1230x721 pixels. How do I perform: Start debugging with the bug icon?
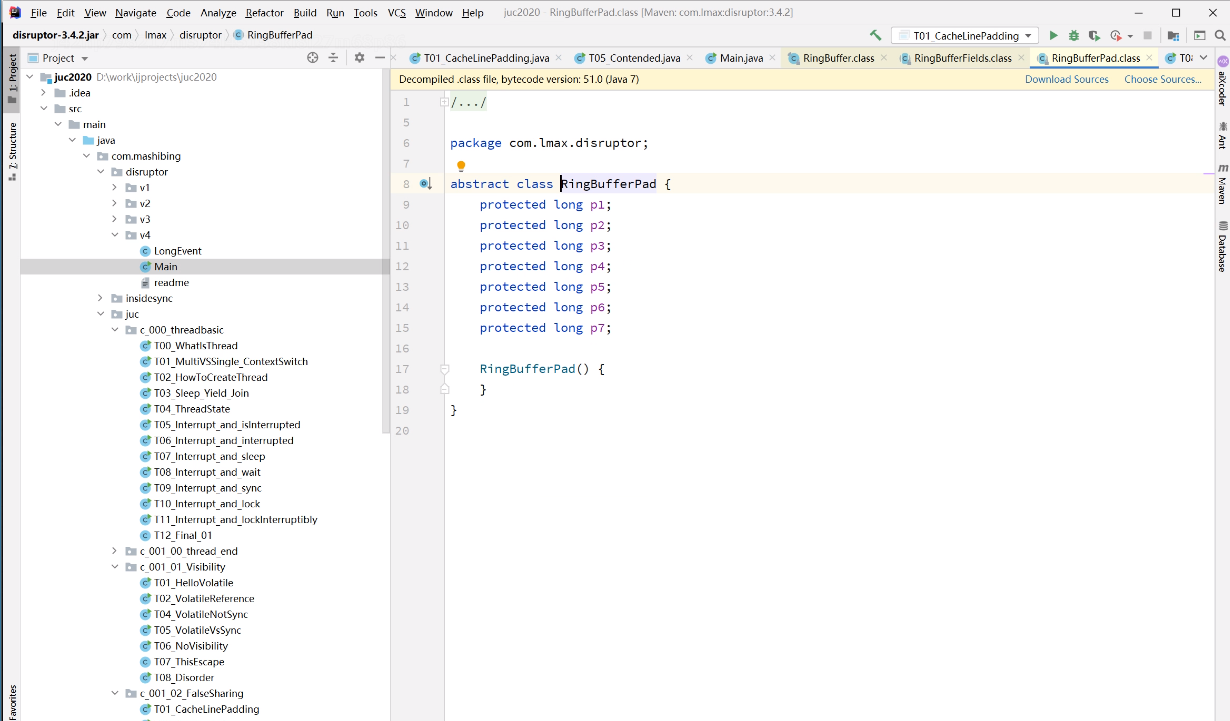tap(1074, 36)
